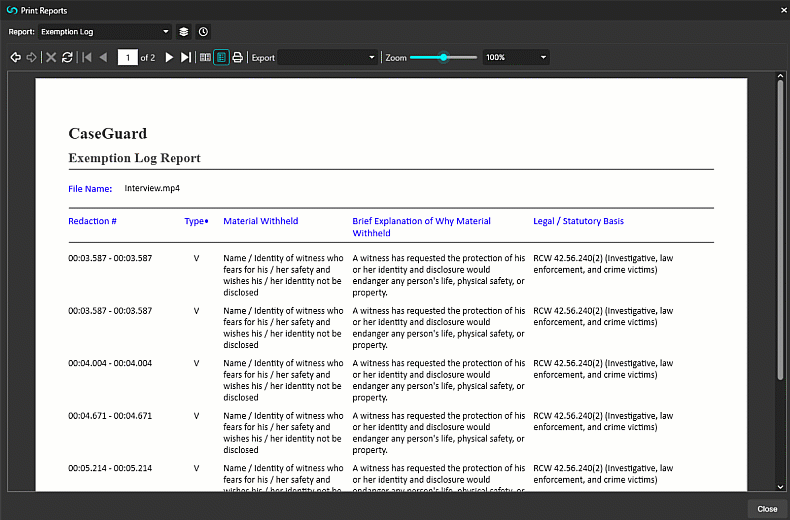Click the clock history icon
790x520 pixels.
click(x=203, y=32)
